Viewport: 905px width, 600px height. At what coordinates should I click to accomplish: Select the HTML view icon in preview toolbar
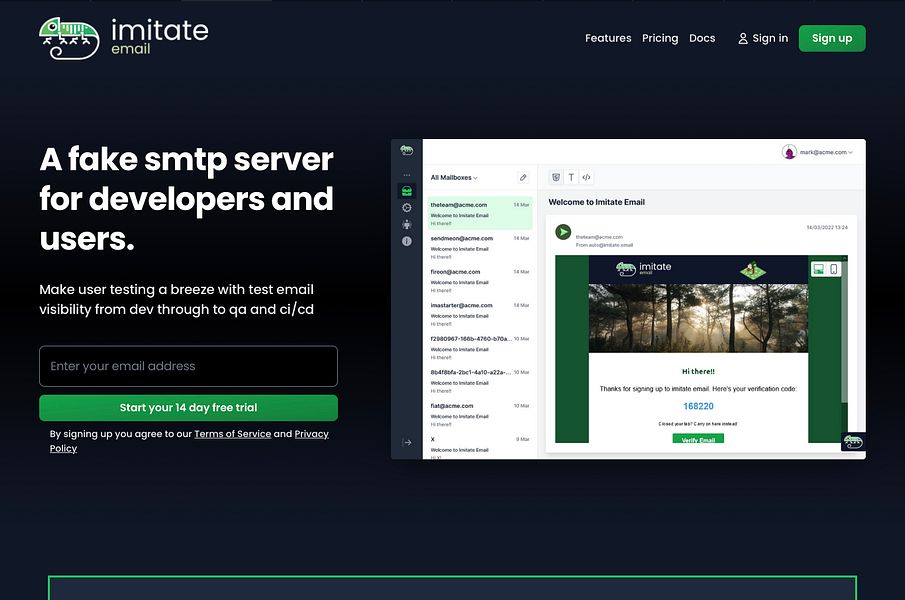point(556,178)
